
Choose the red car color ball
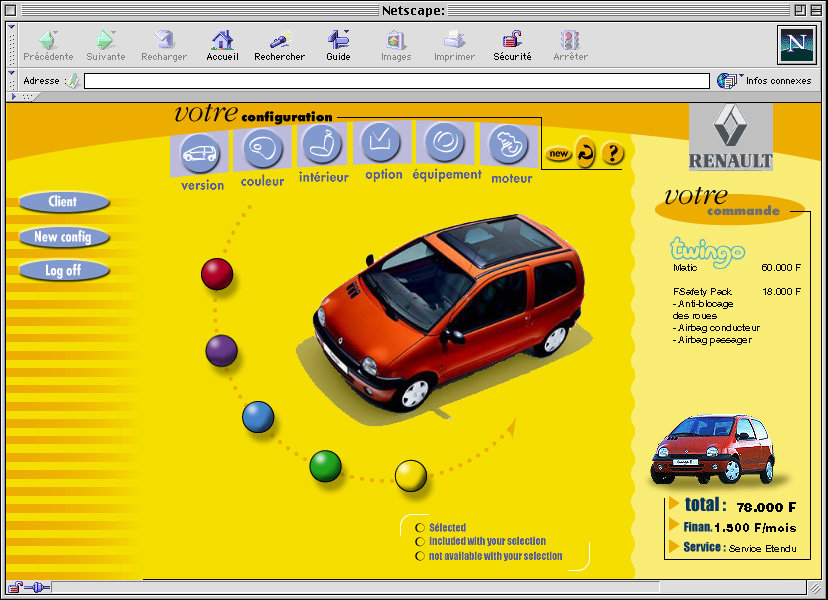click(x=217, y=274)
